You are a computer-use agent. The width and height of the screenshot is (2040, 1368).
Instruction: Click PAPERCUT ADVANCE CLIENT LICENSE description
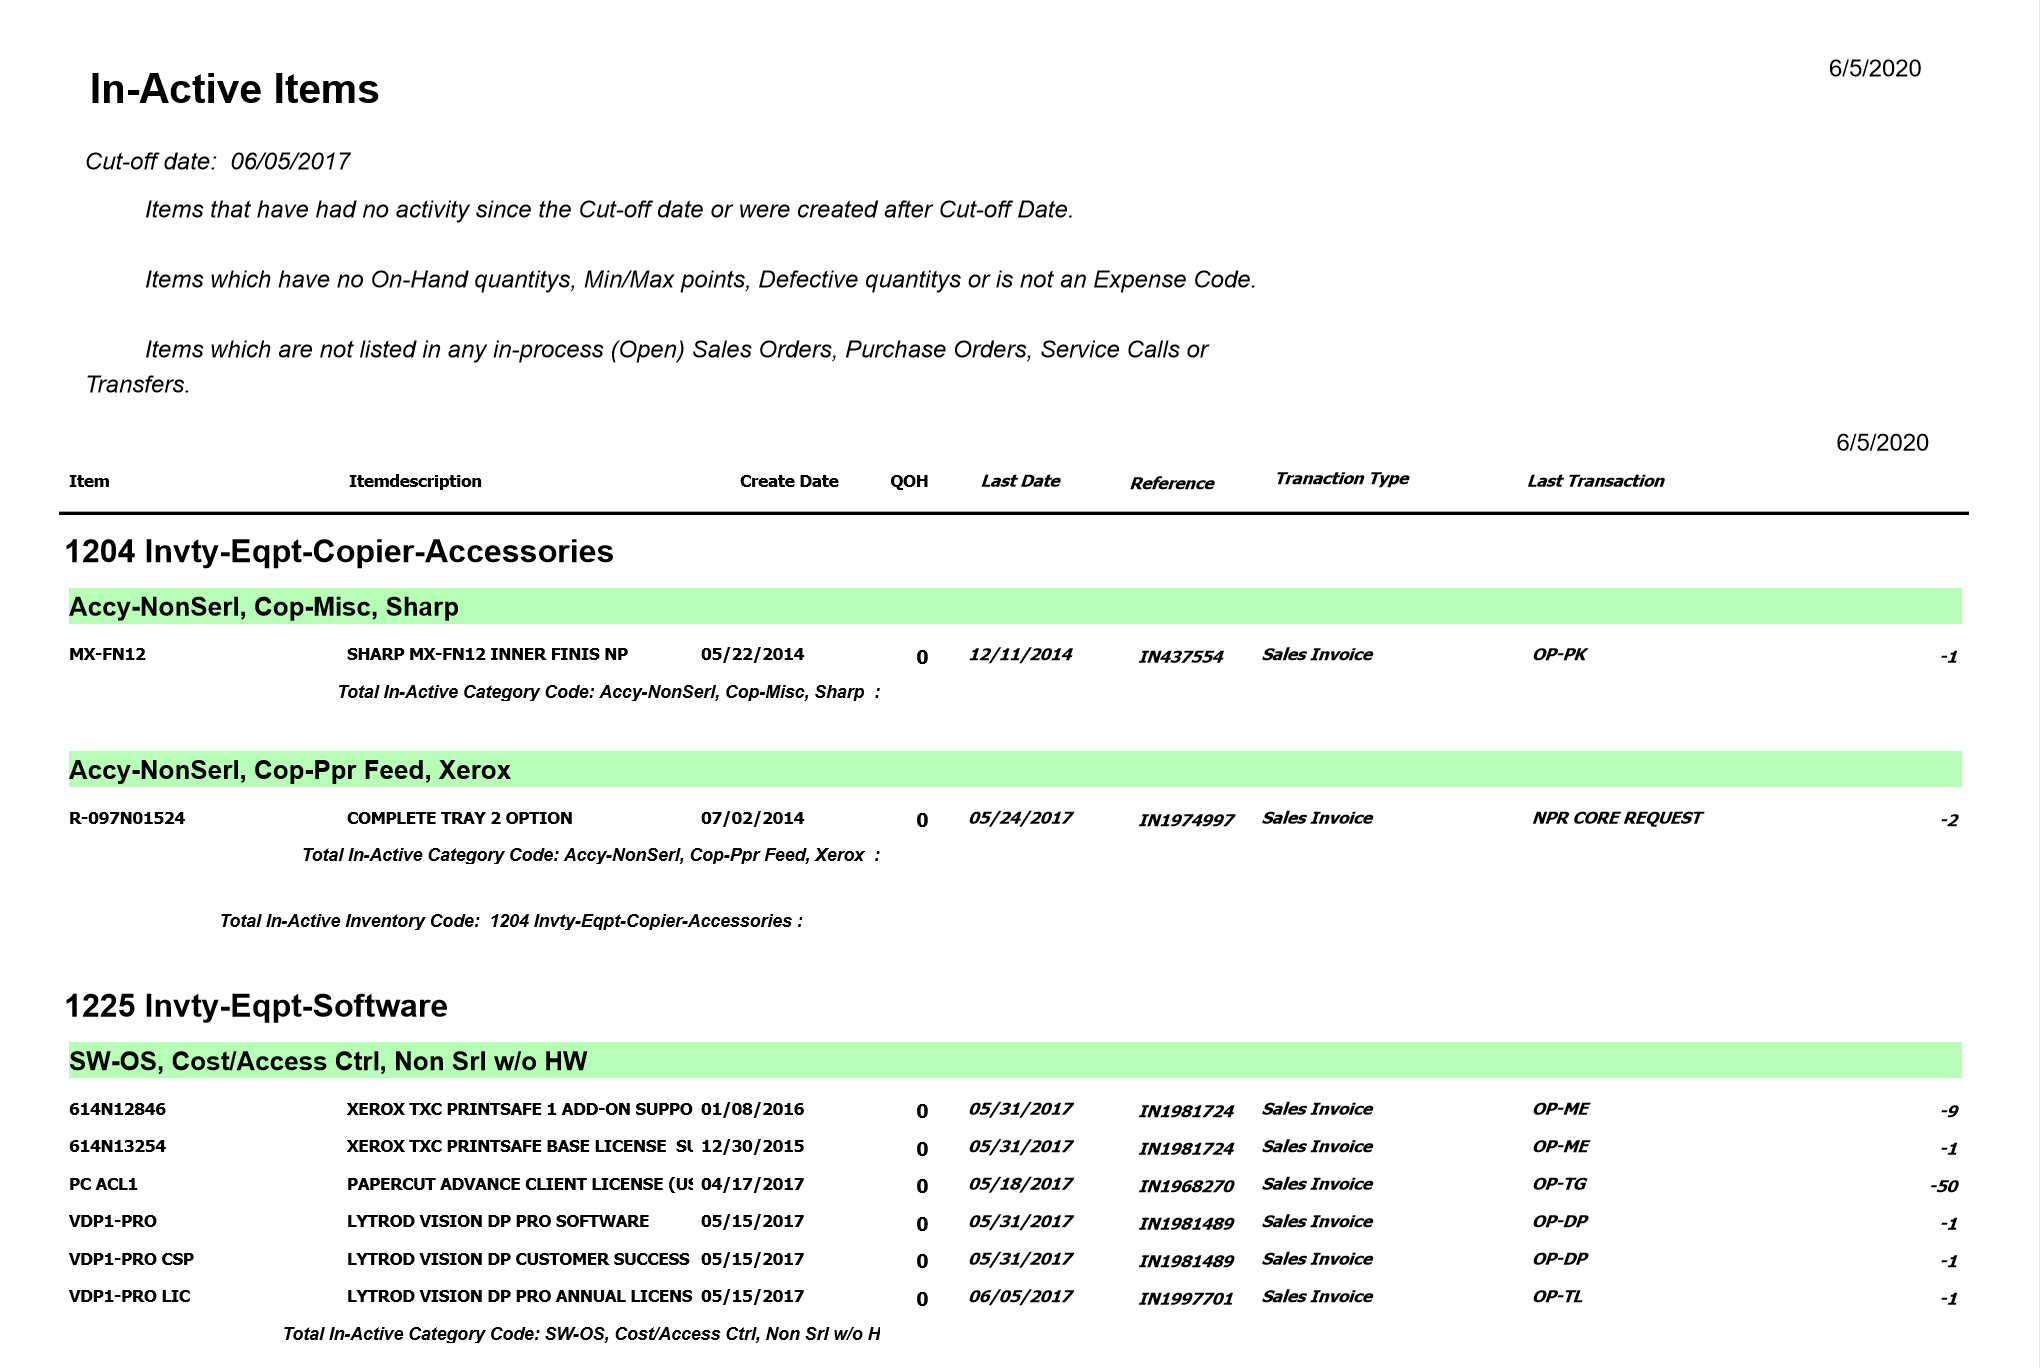point(519,1184)
